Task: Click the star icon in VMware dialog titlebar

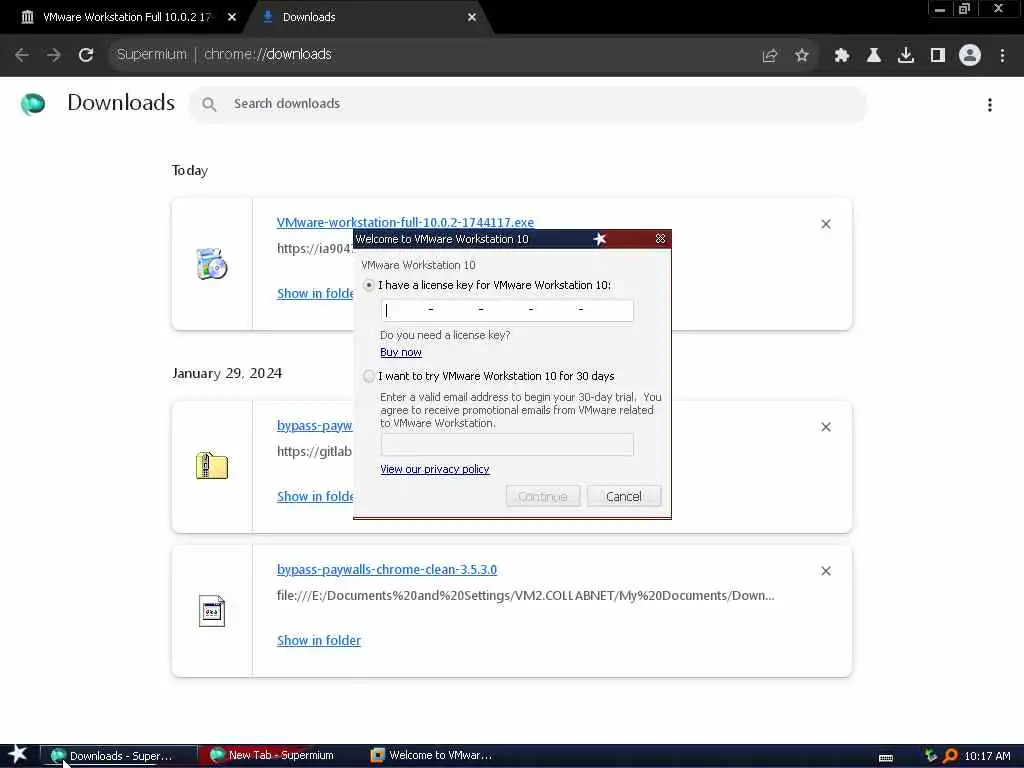Action: [600, 239]
